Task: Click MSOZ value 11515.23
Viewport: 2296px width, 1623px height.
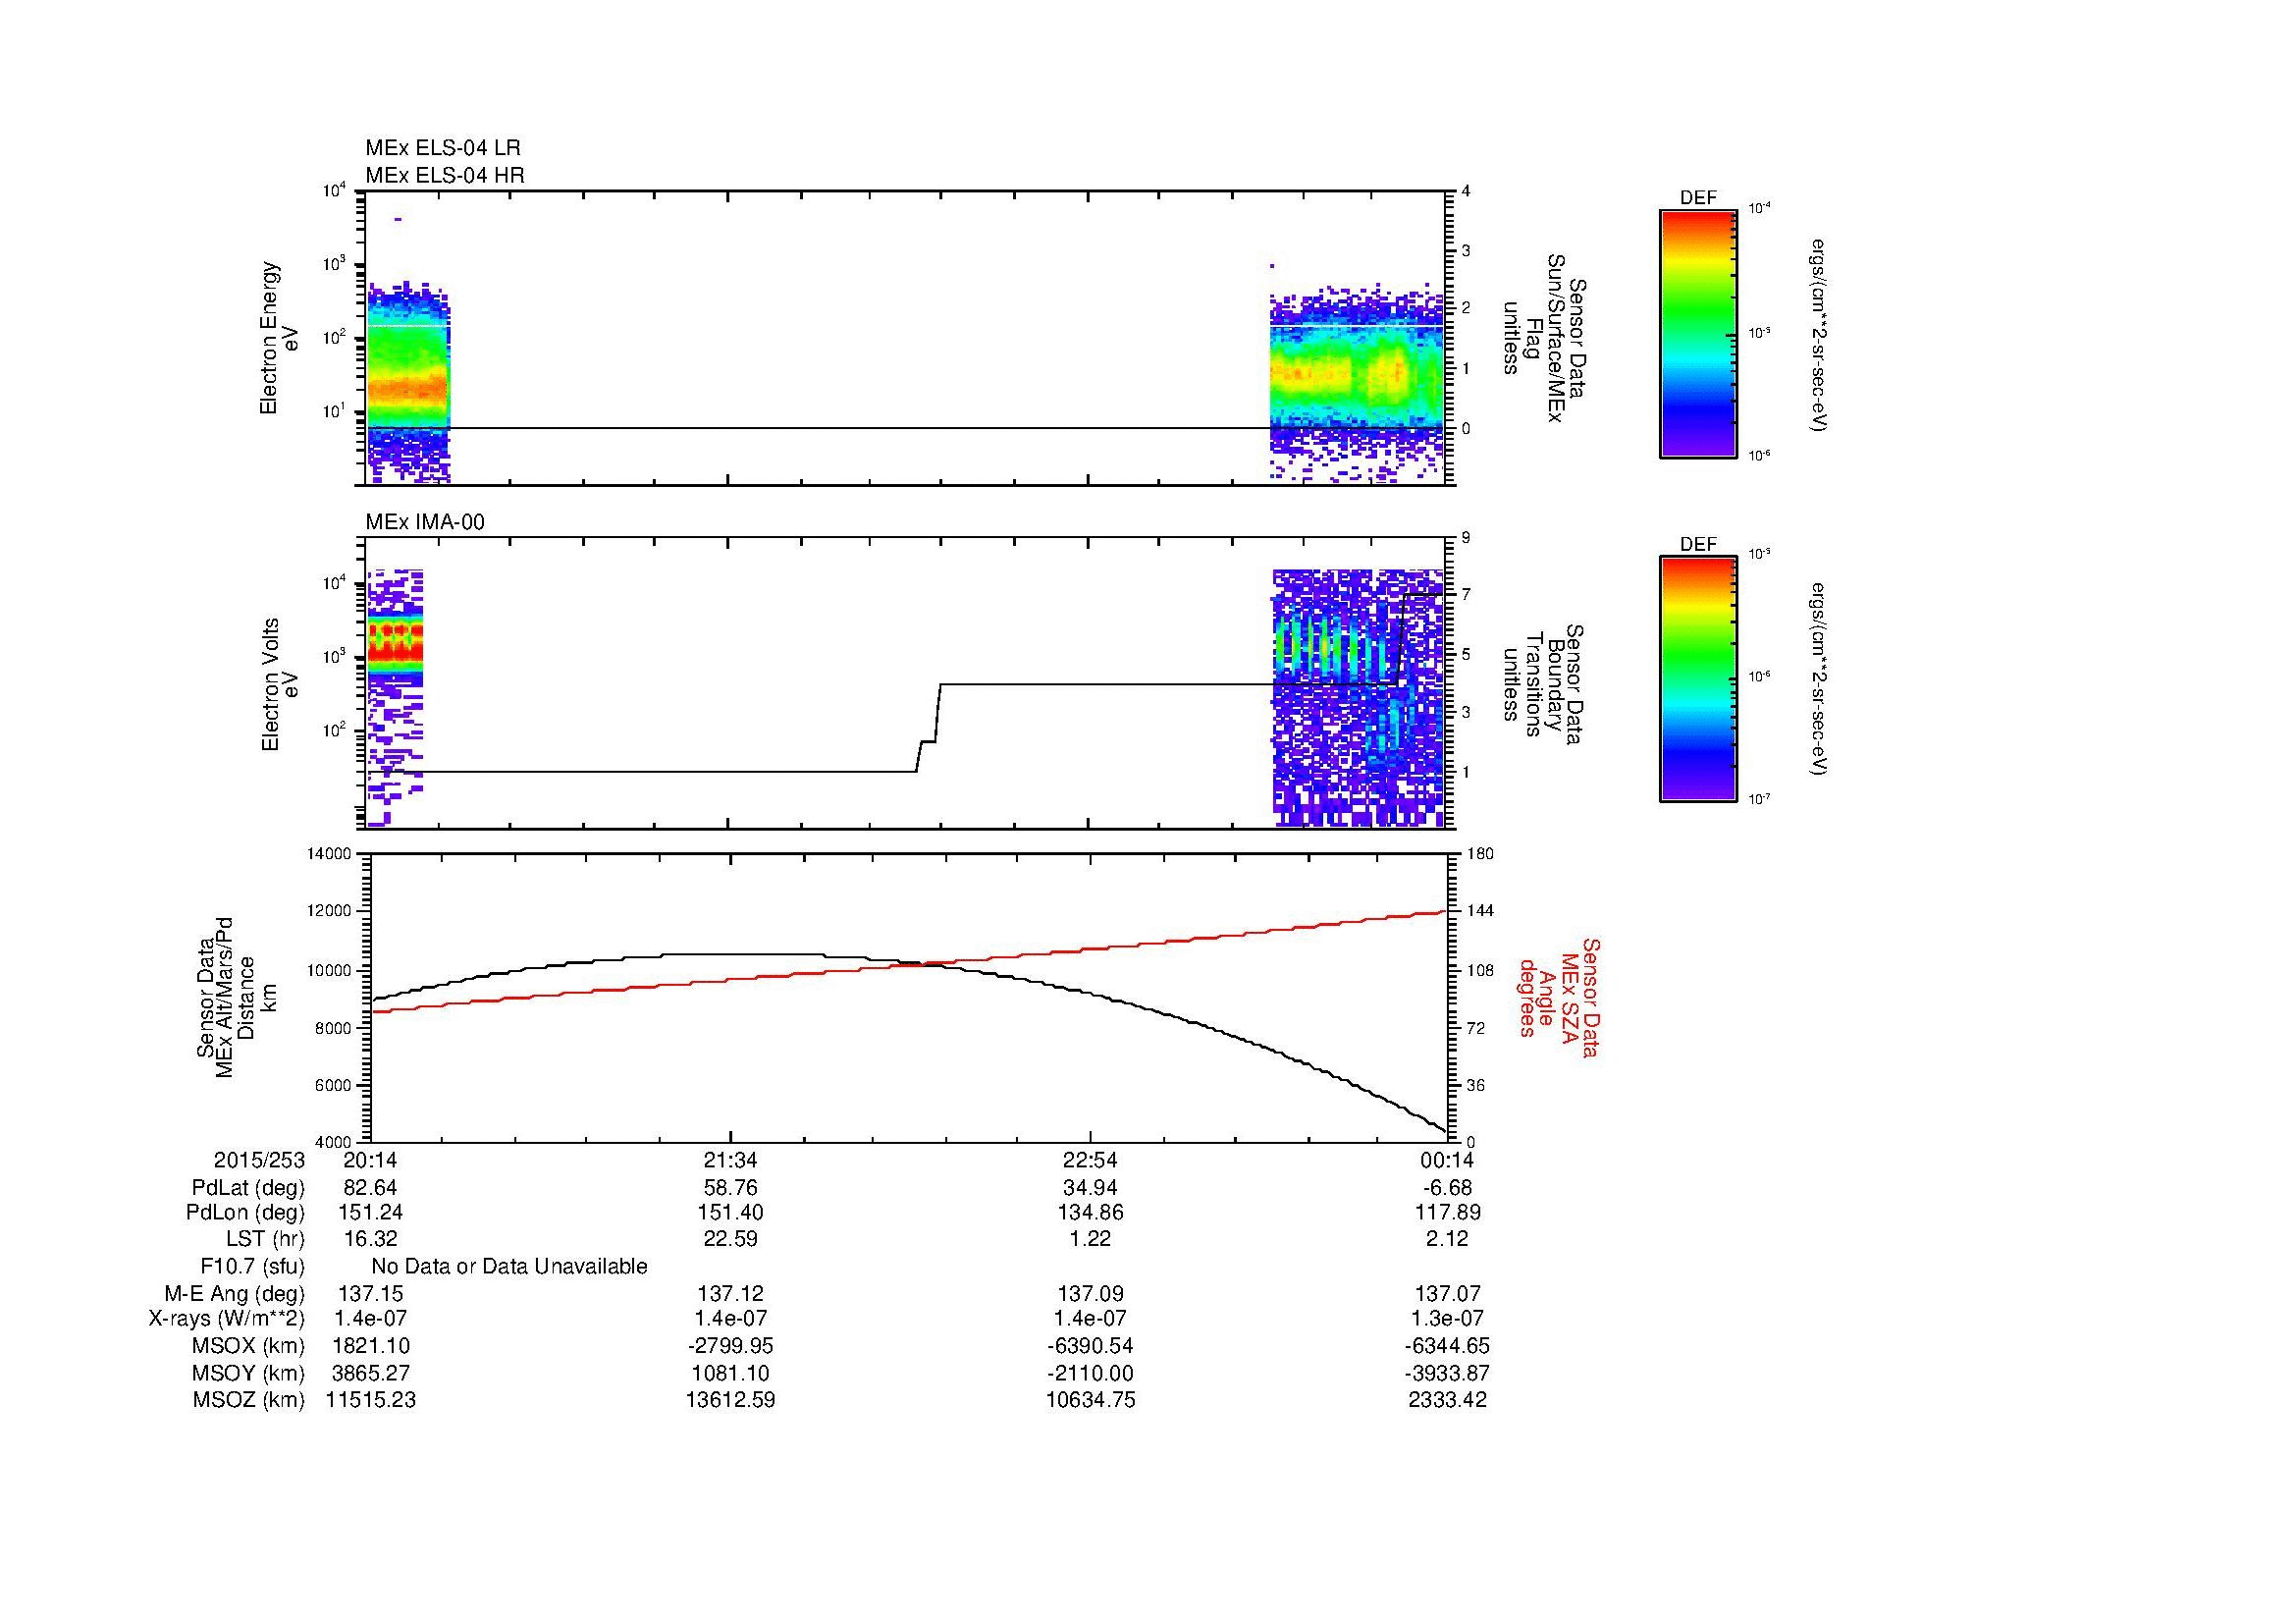Action: point(370,1400)
